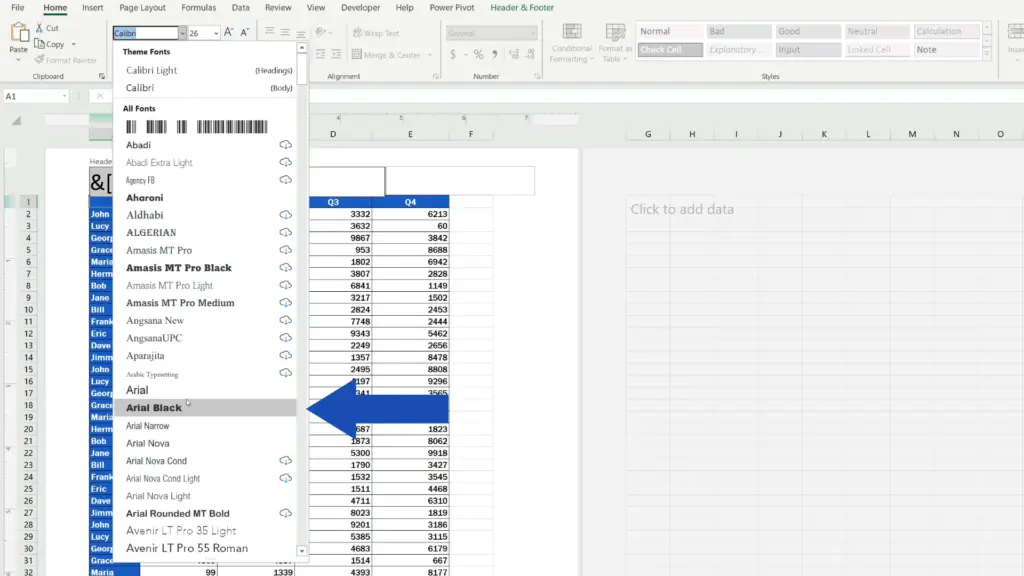Click the Accounting dollar format icon
1024x576 pixels.
[x=453, y=54]
